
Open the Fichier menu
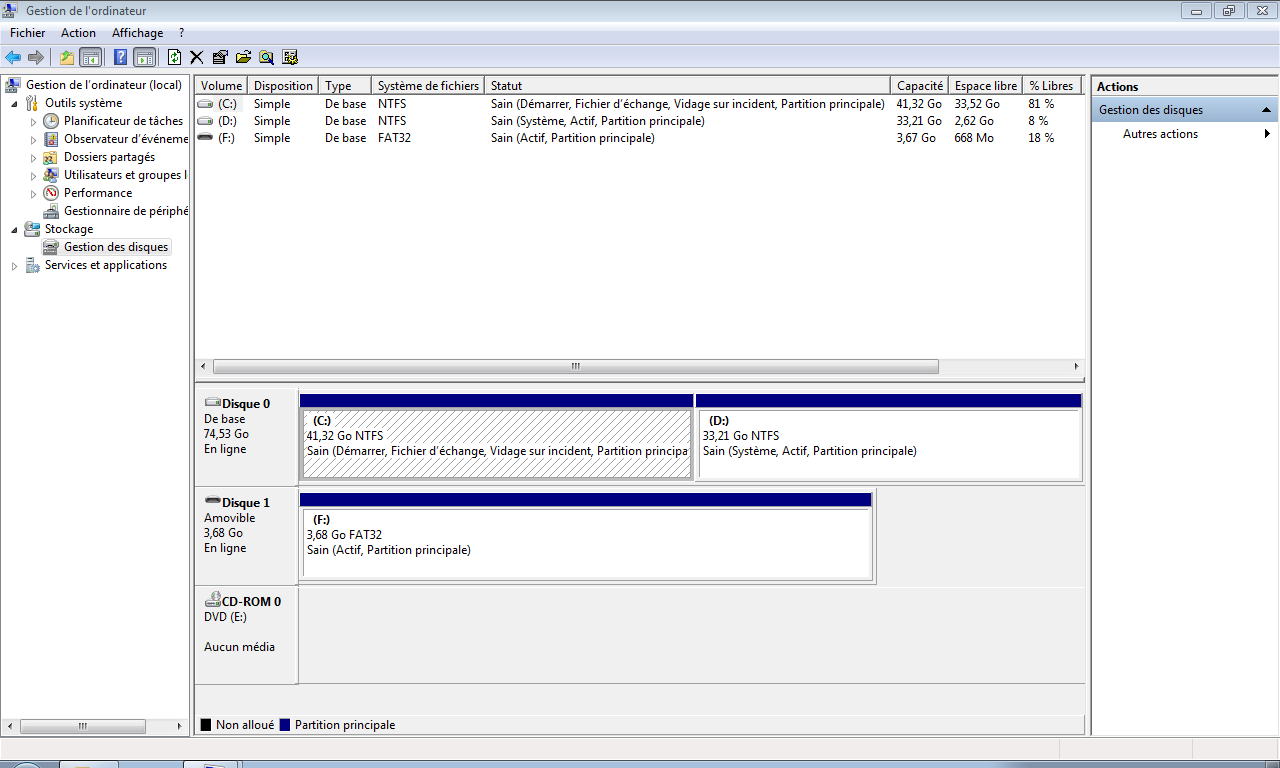(28, 33)
